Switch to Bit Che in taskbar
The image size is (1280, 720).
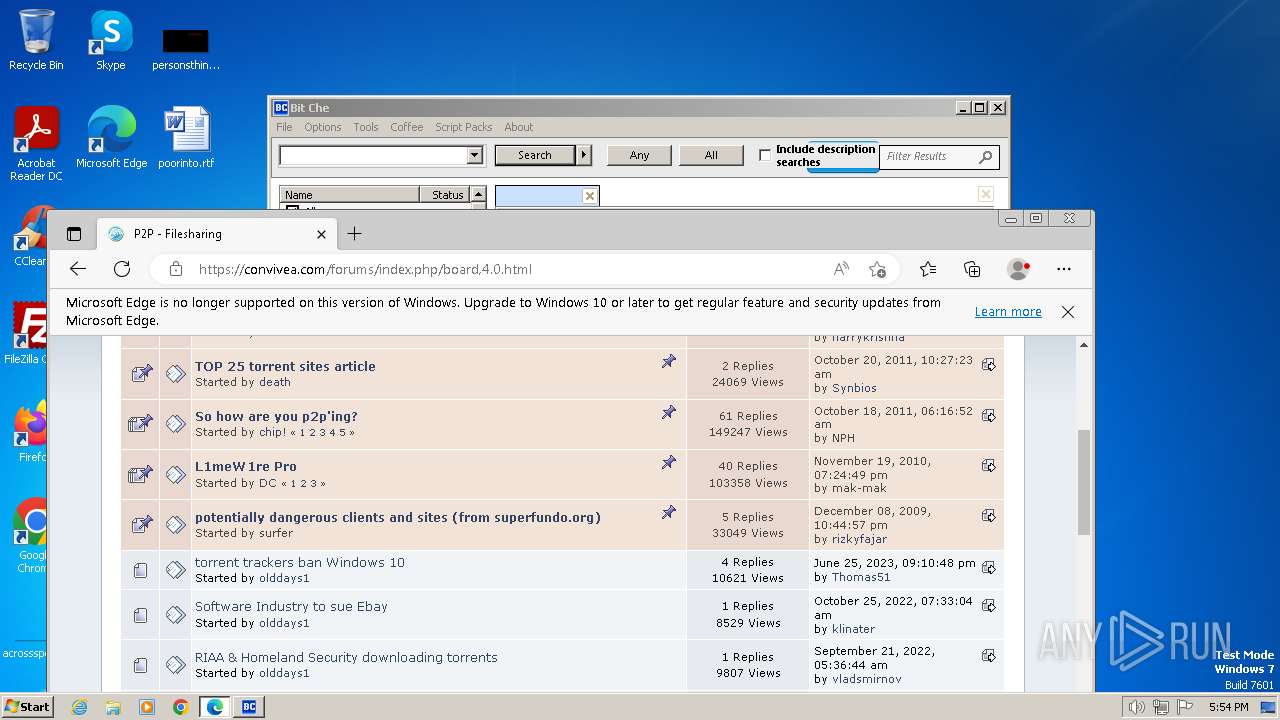tap(249, 707)
